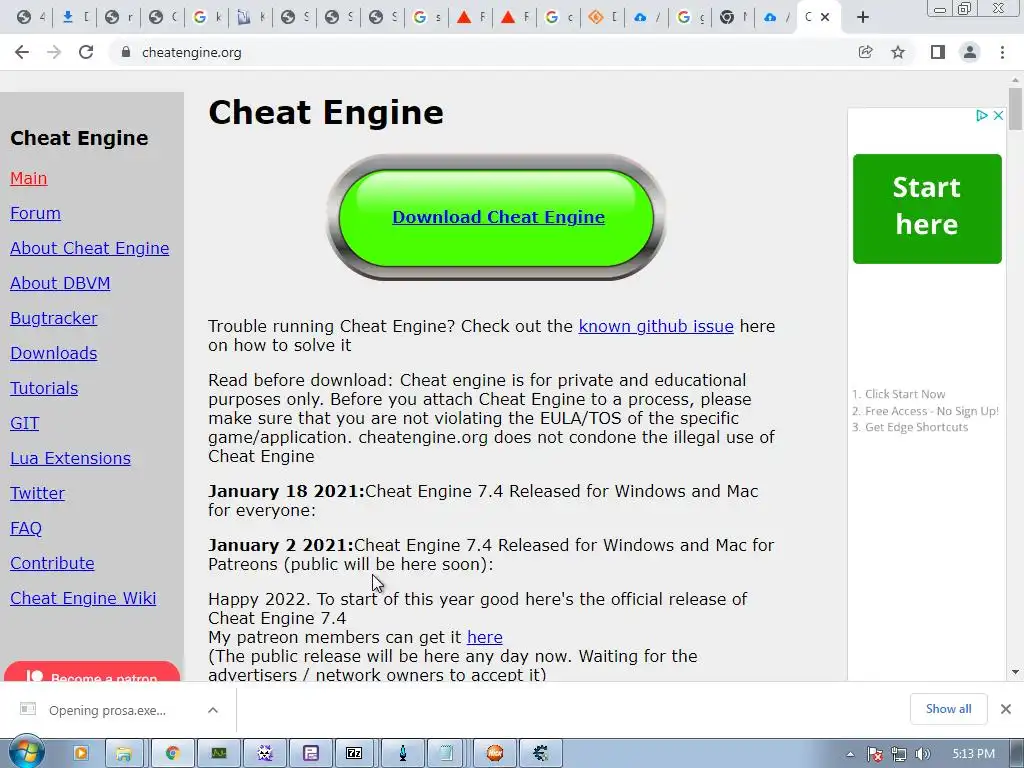Open the notepad taskbar application

coord(447,754)
